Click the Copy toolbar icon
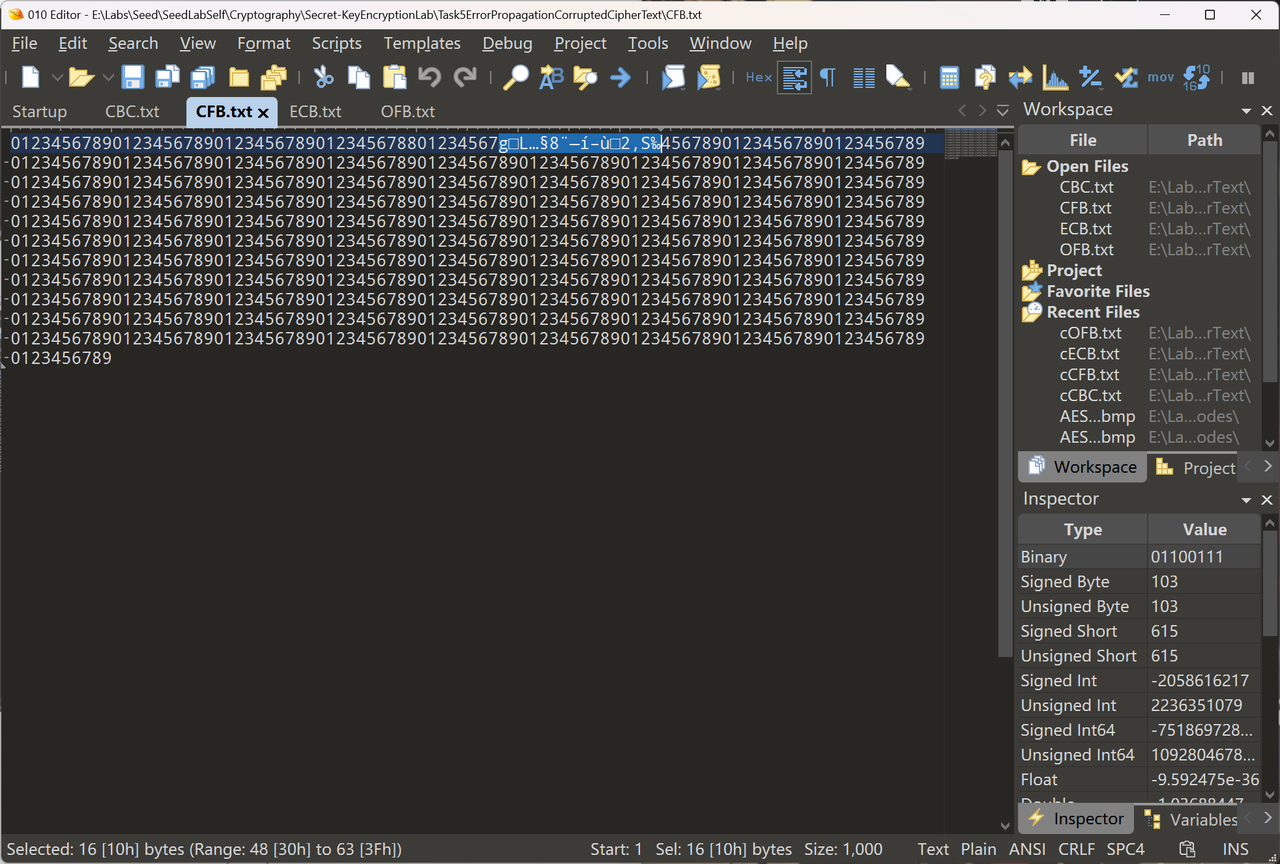 click(x=359, y=77)
